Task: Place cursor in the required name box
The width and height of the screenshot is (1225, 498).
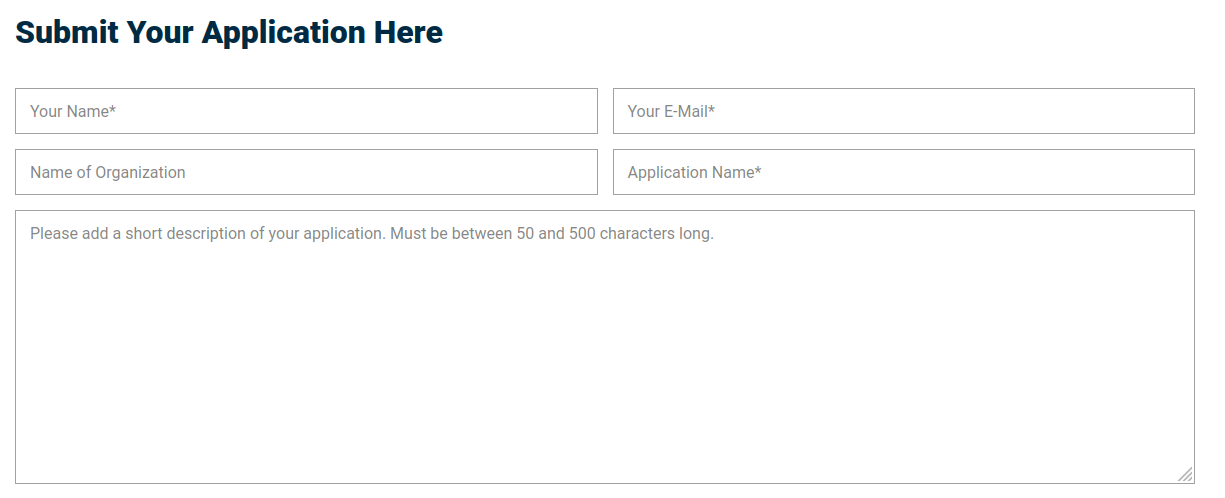Action: tap(306, 111)
